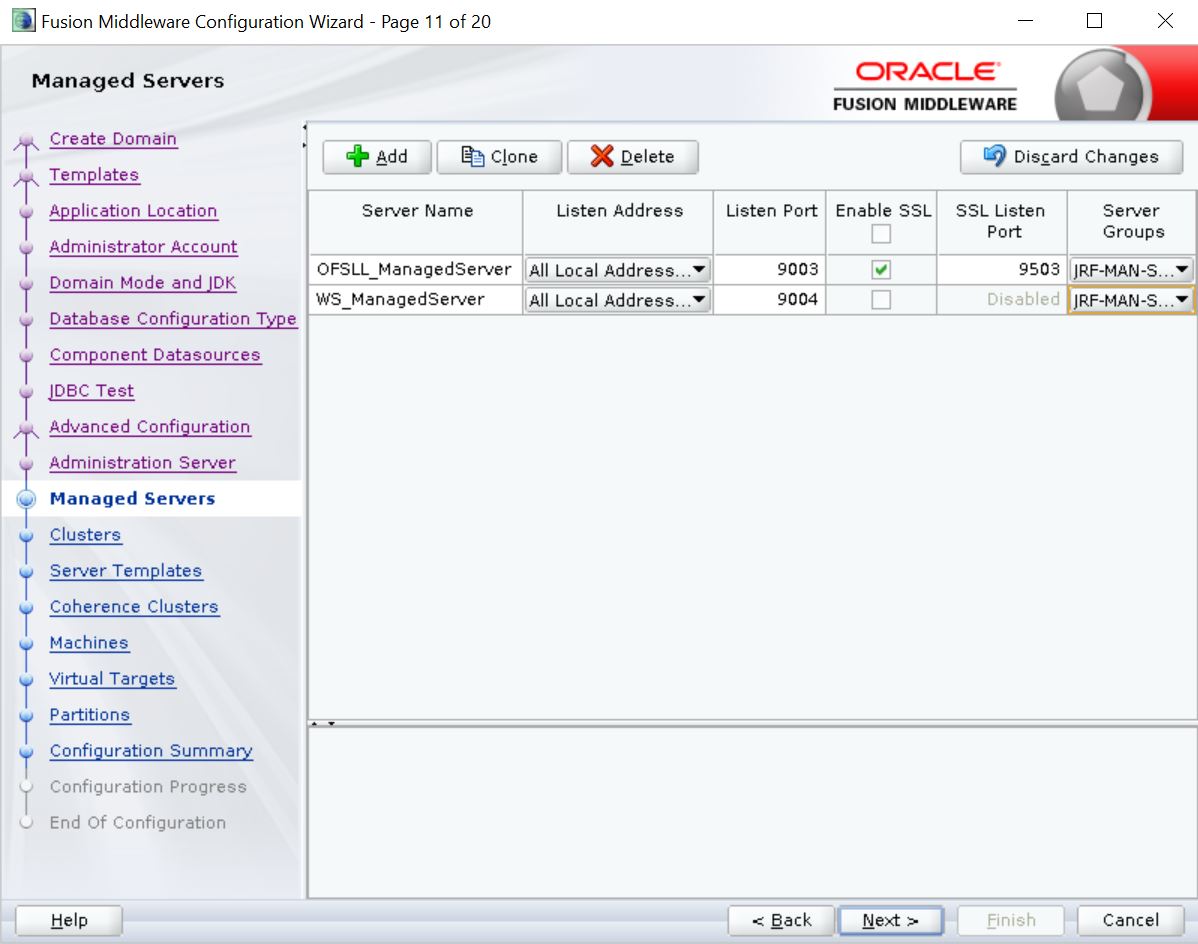Edit SSL listen port 9503 field
Screen dimensions: 1198x944
(x=1002, y=270)
